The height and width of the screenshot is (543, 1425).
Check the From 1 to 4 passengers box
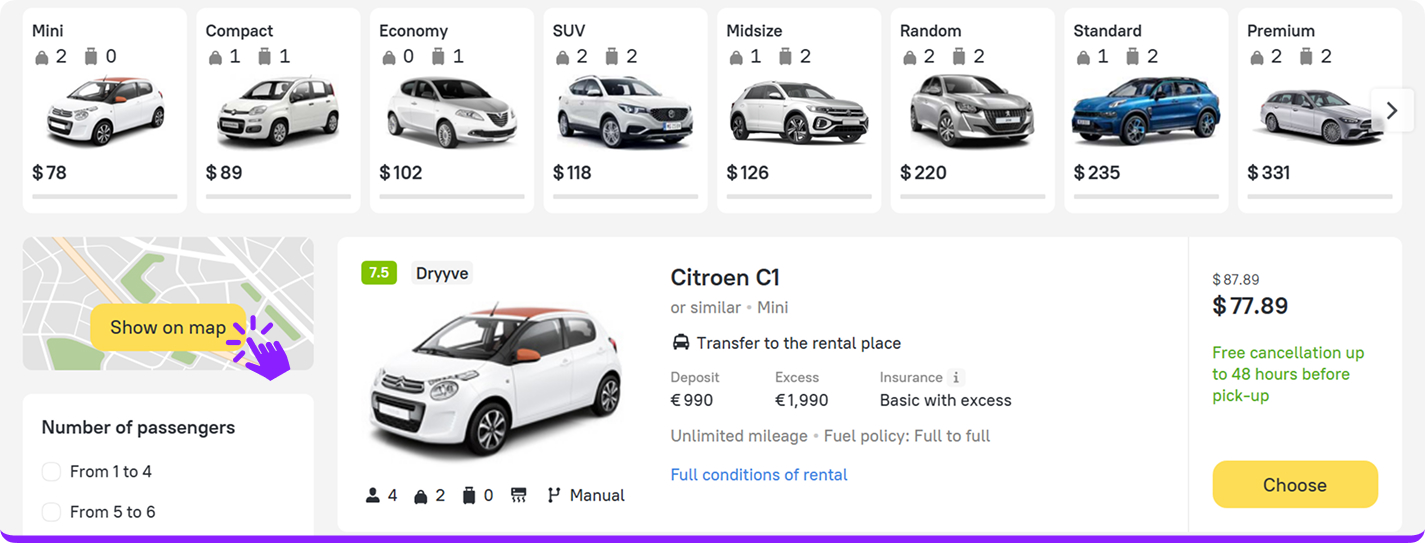(51, 472)
